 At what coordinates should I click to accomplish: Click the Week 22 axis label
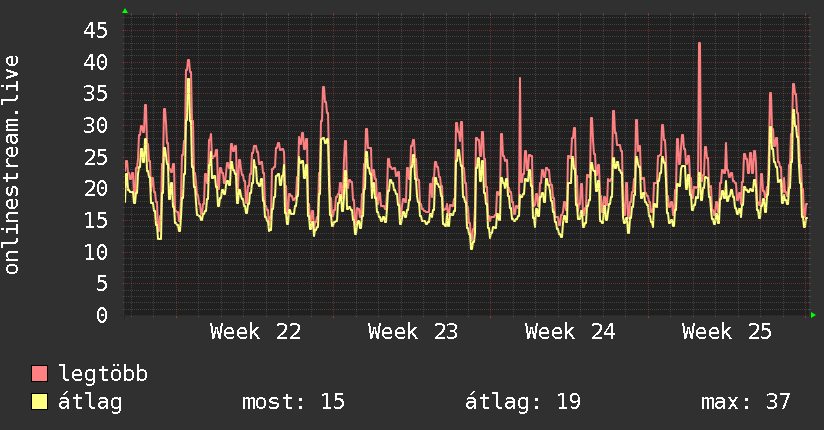pos(255,332)
